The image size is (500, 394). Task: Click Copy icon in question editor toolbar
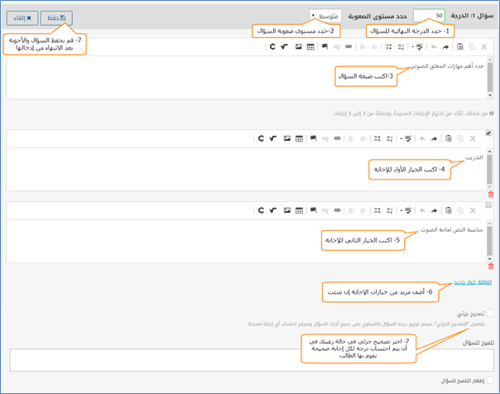471,47
